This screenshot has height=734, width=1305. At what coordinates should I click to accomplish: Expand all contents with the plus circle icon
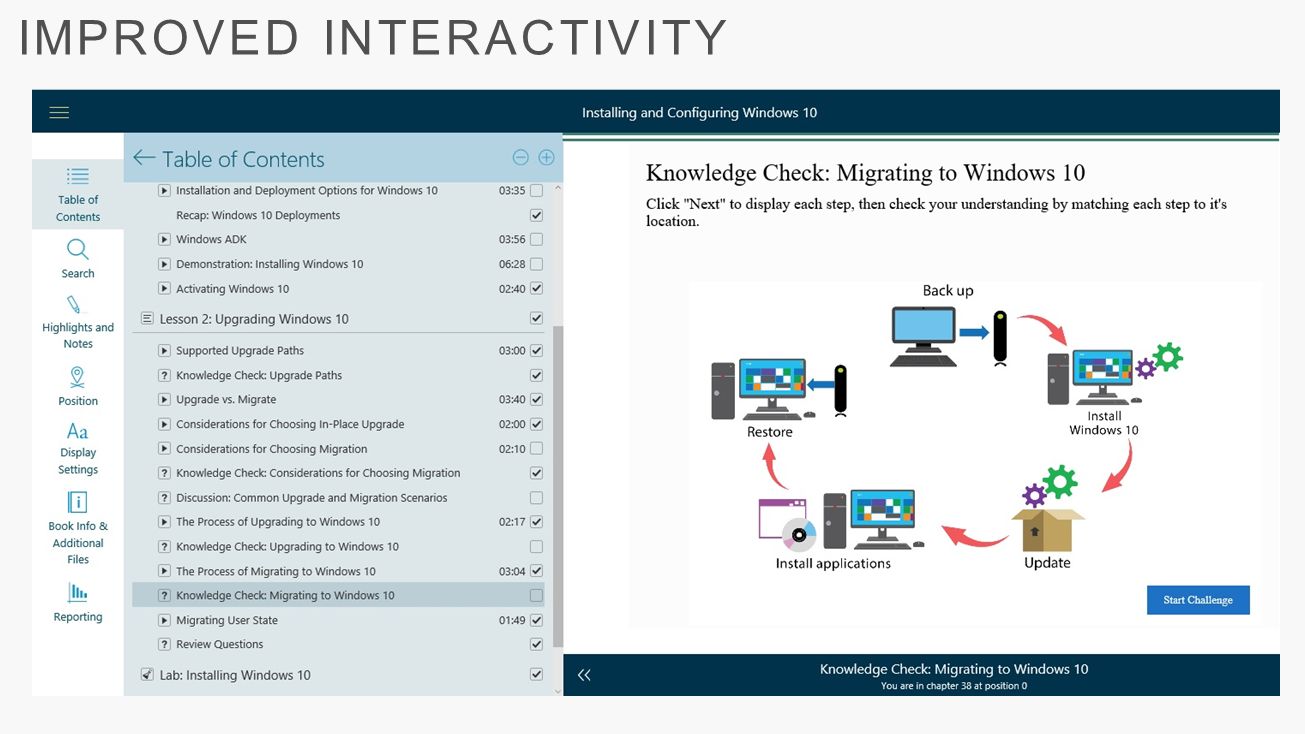pos(546,157)
